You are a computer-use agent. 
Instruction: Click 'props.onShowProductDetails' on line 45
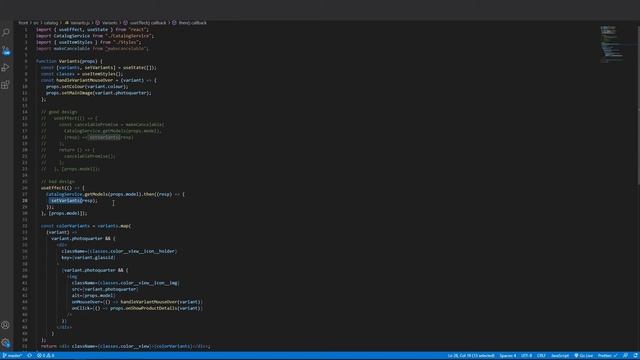143,308
